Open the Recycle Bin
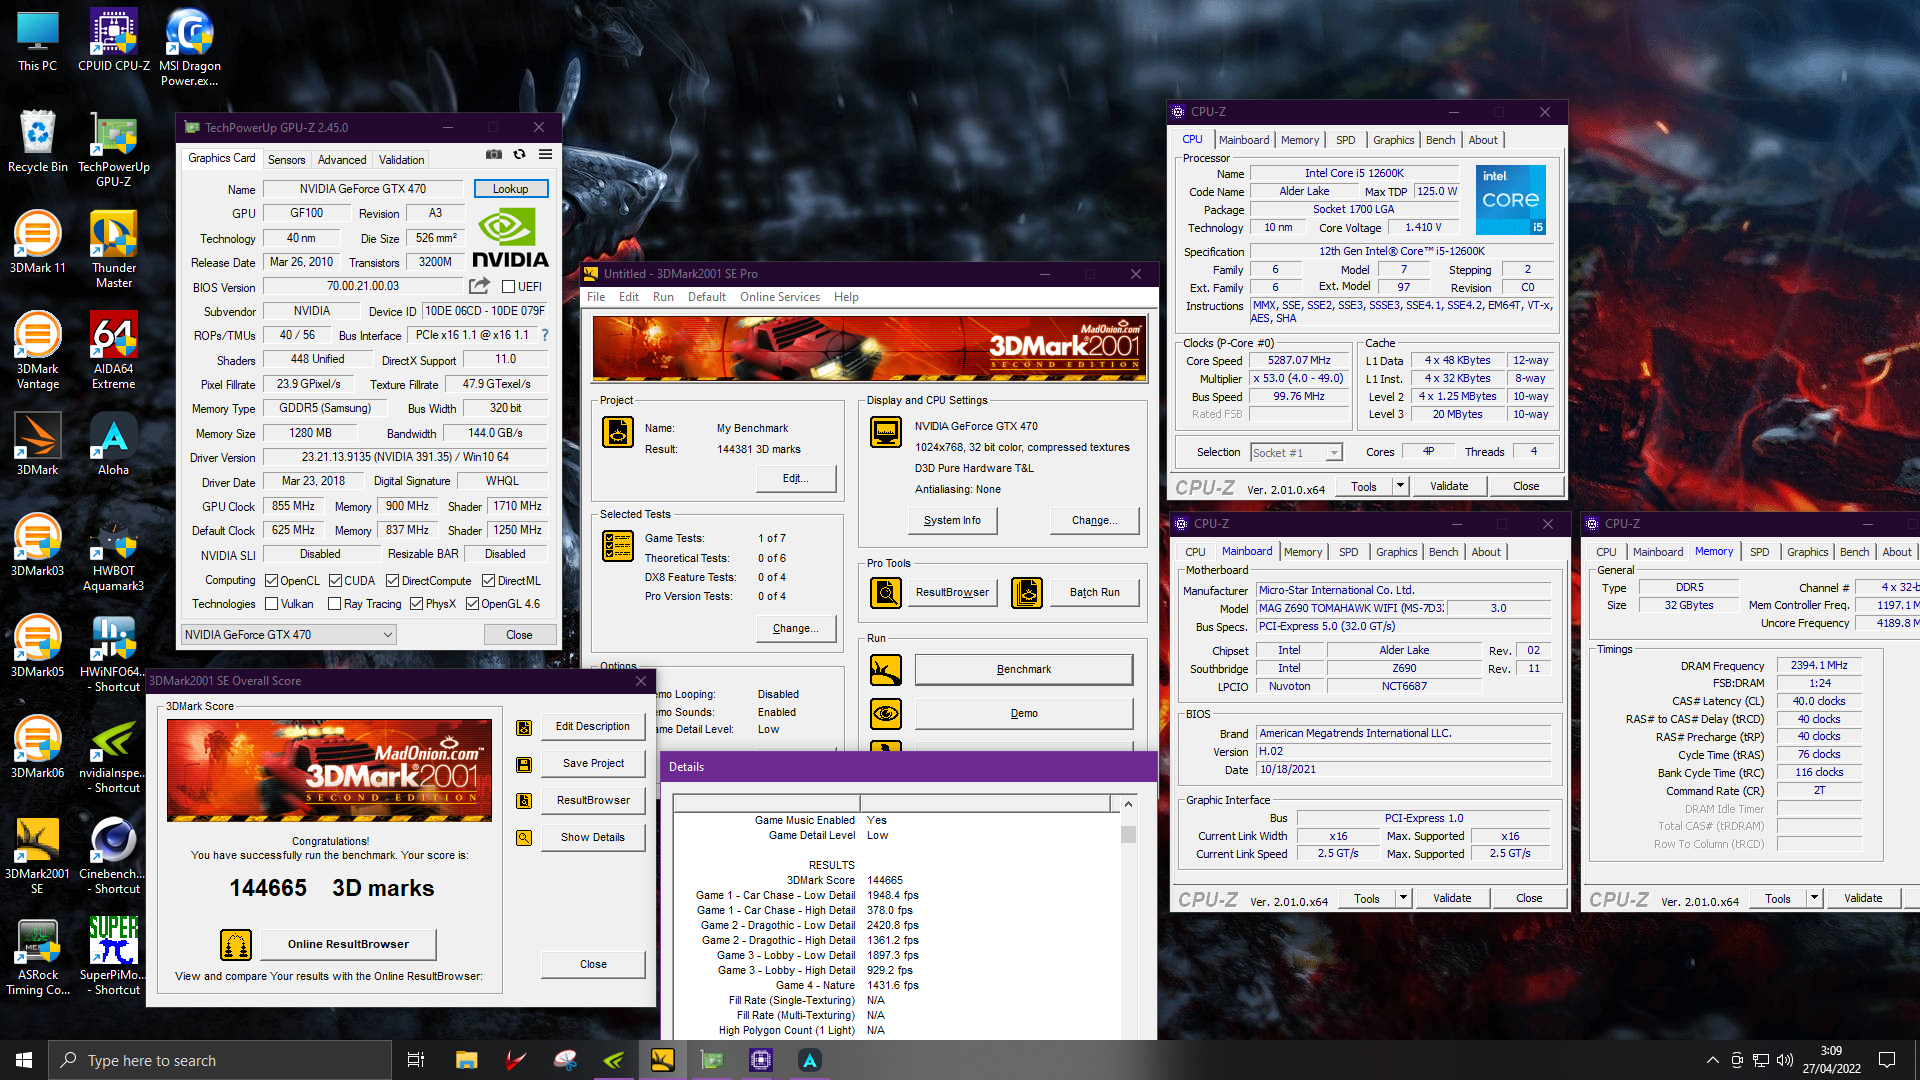 pyautogui.click(x=37, y=143)
